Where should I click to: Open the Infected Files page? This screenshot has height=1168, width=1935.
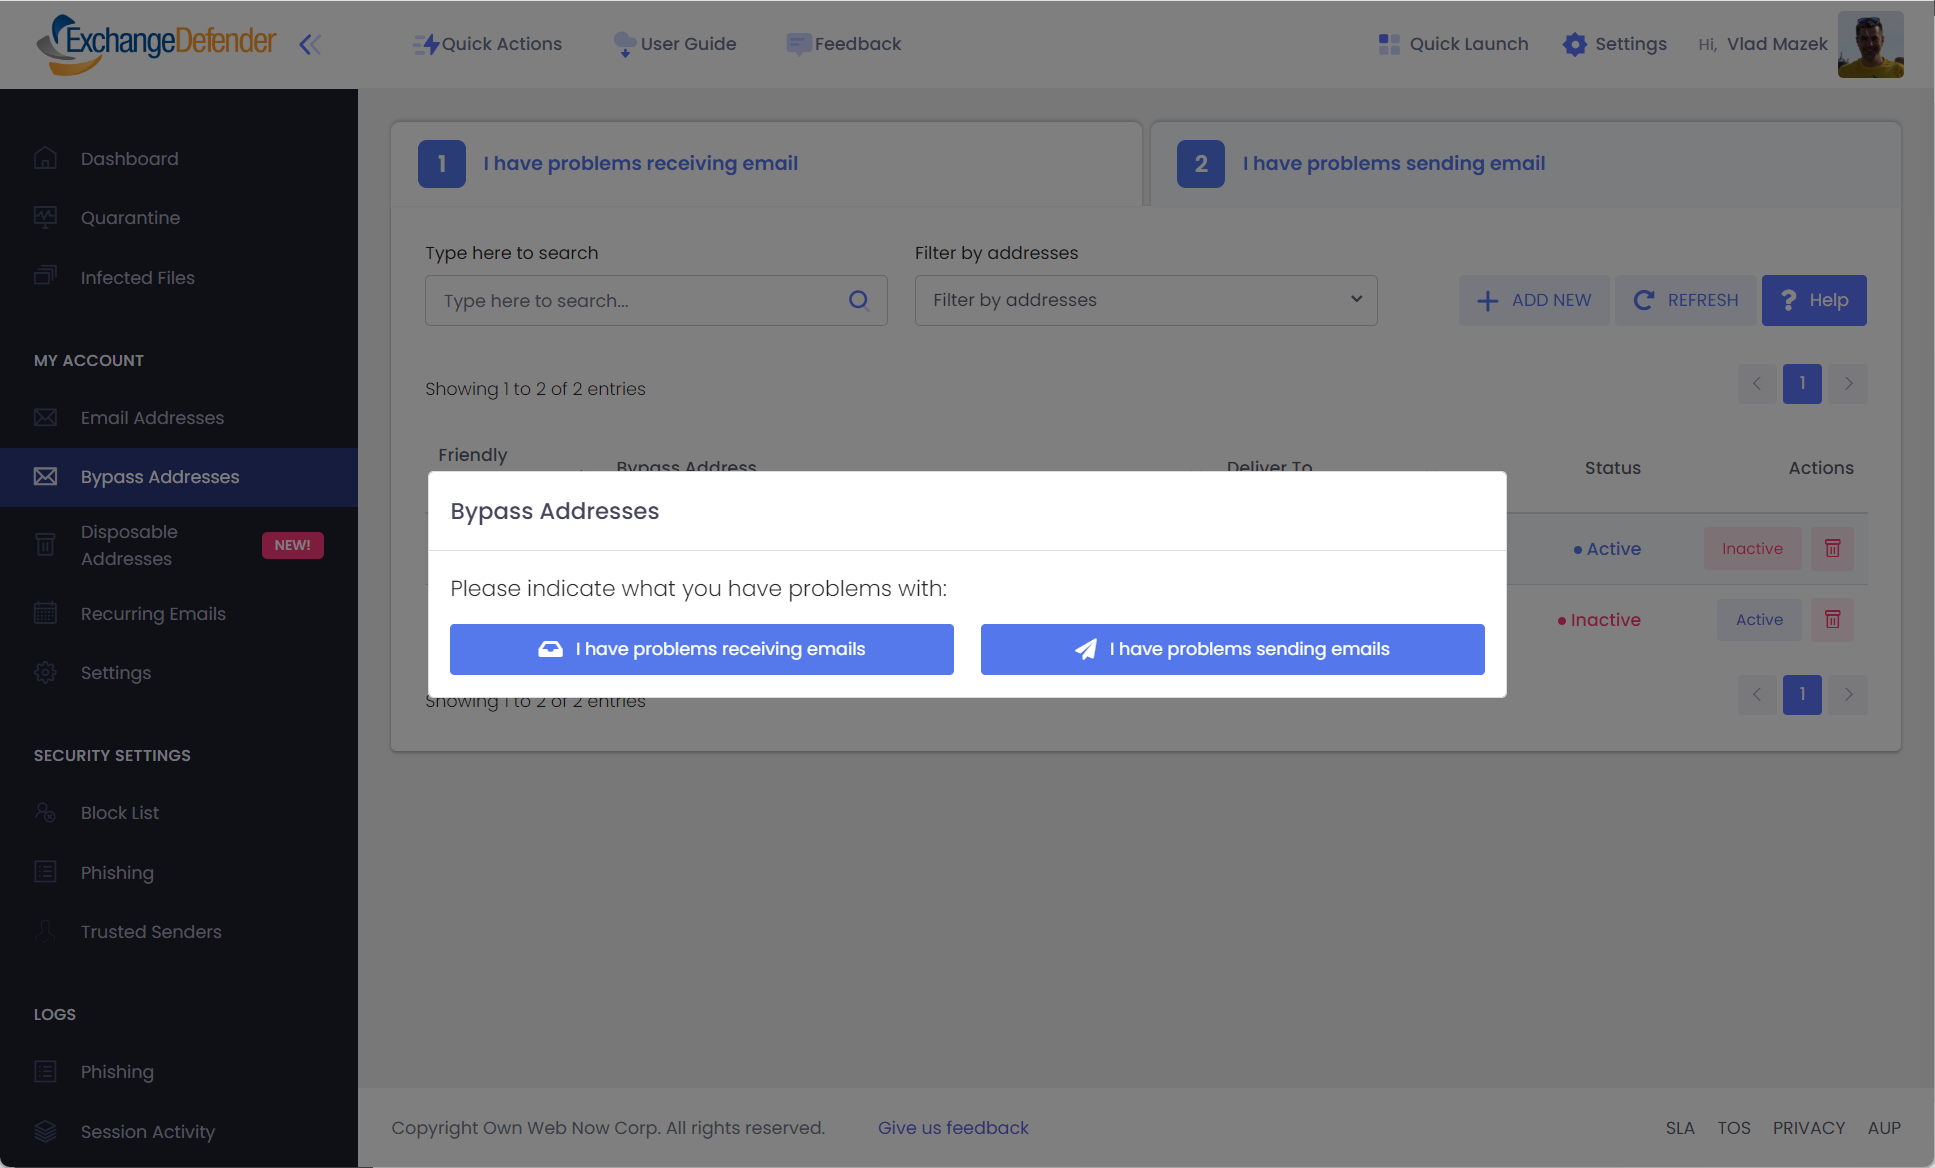coord(137,277)
